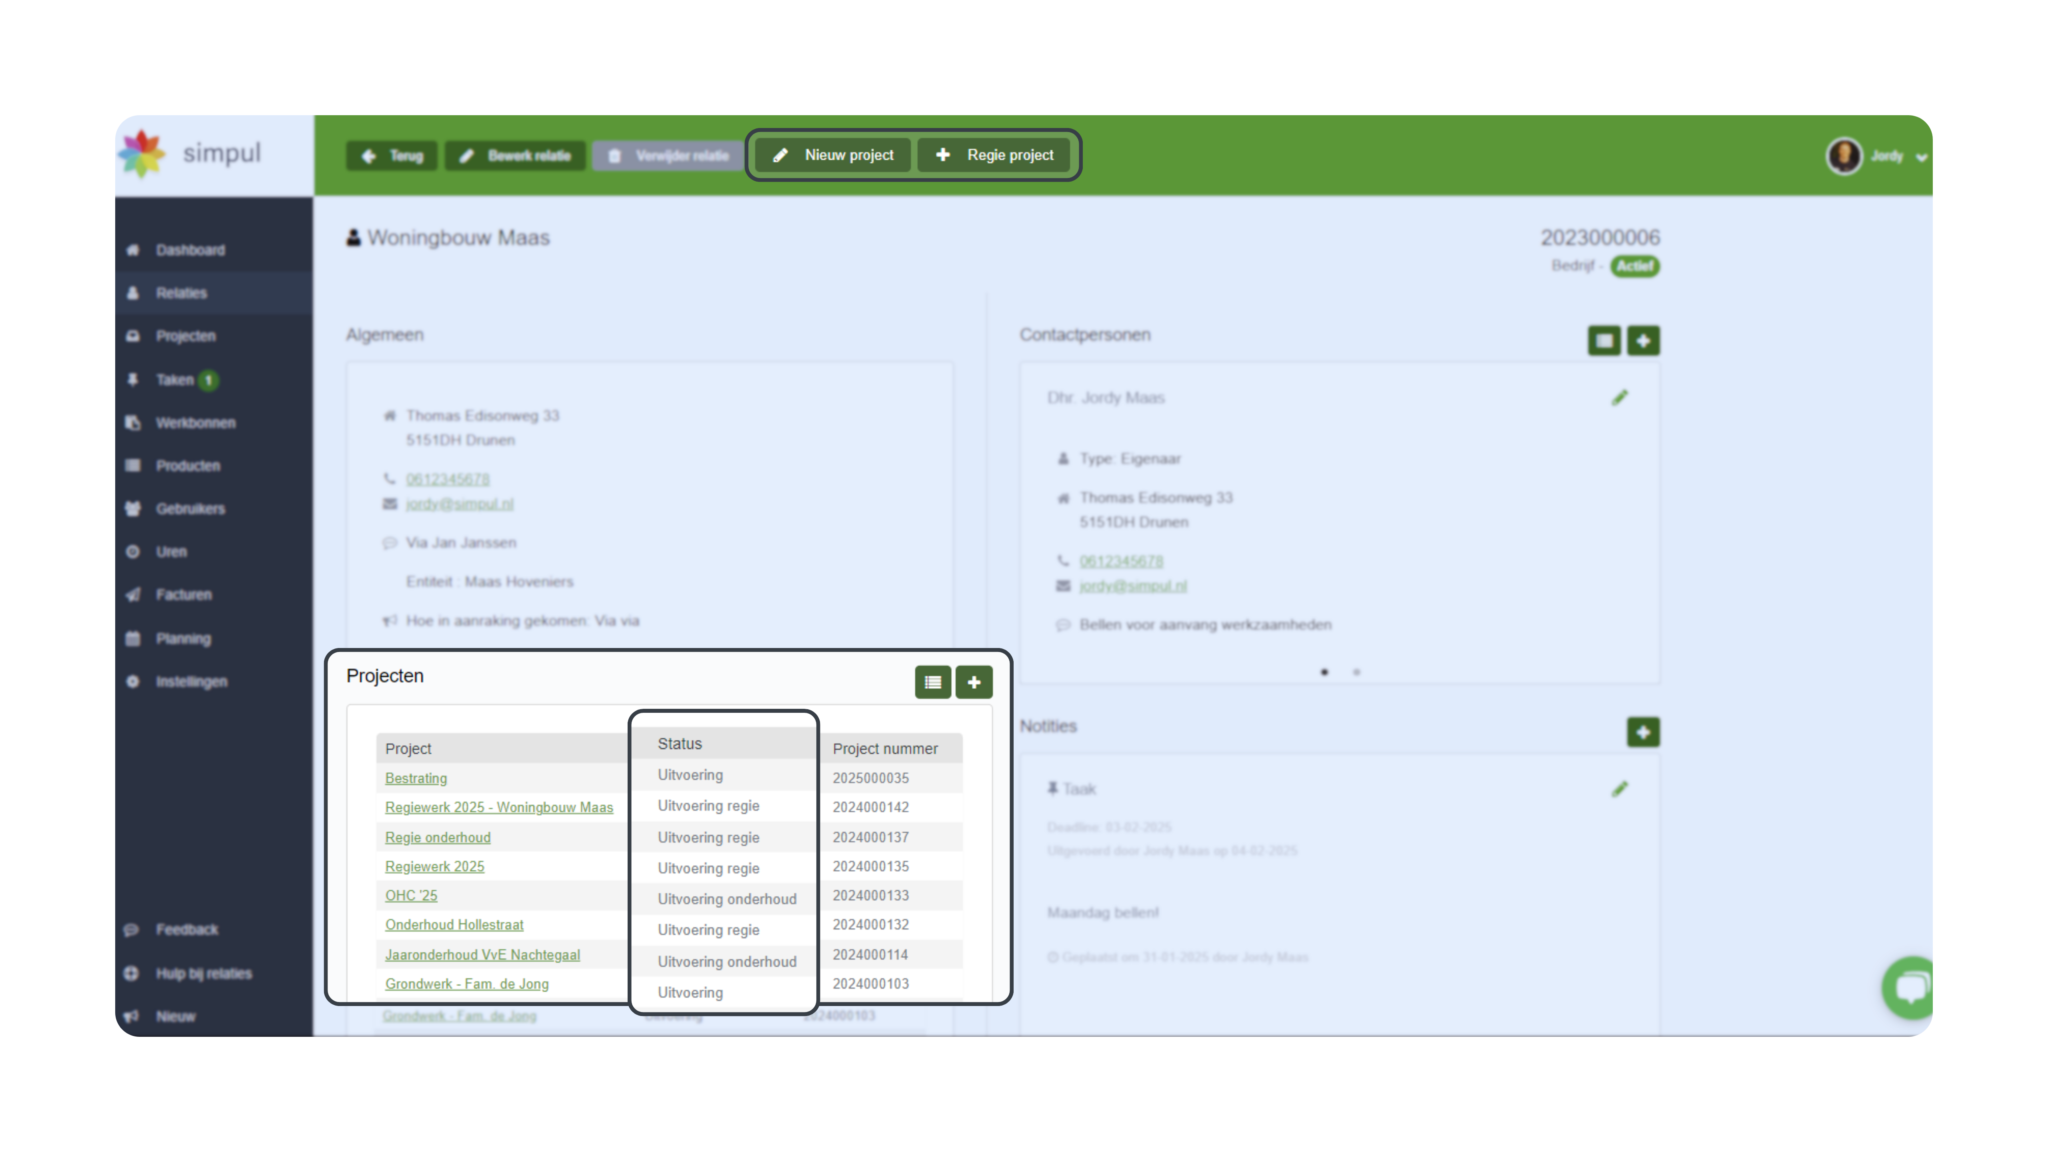Click the Gebruikers group icon
The width and height of the screenshot is (2048, 1152).
coord(133,509)
